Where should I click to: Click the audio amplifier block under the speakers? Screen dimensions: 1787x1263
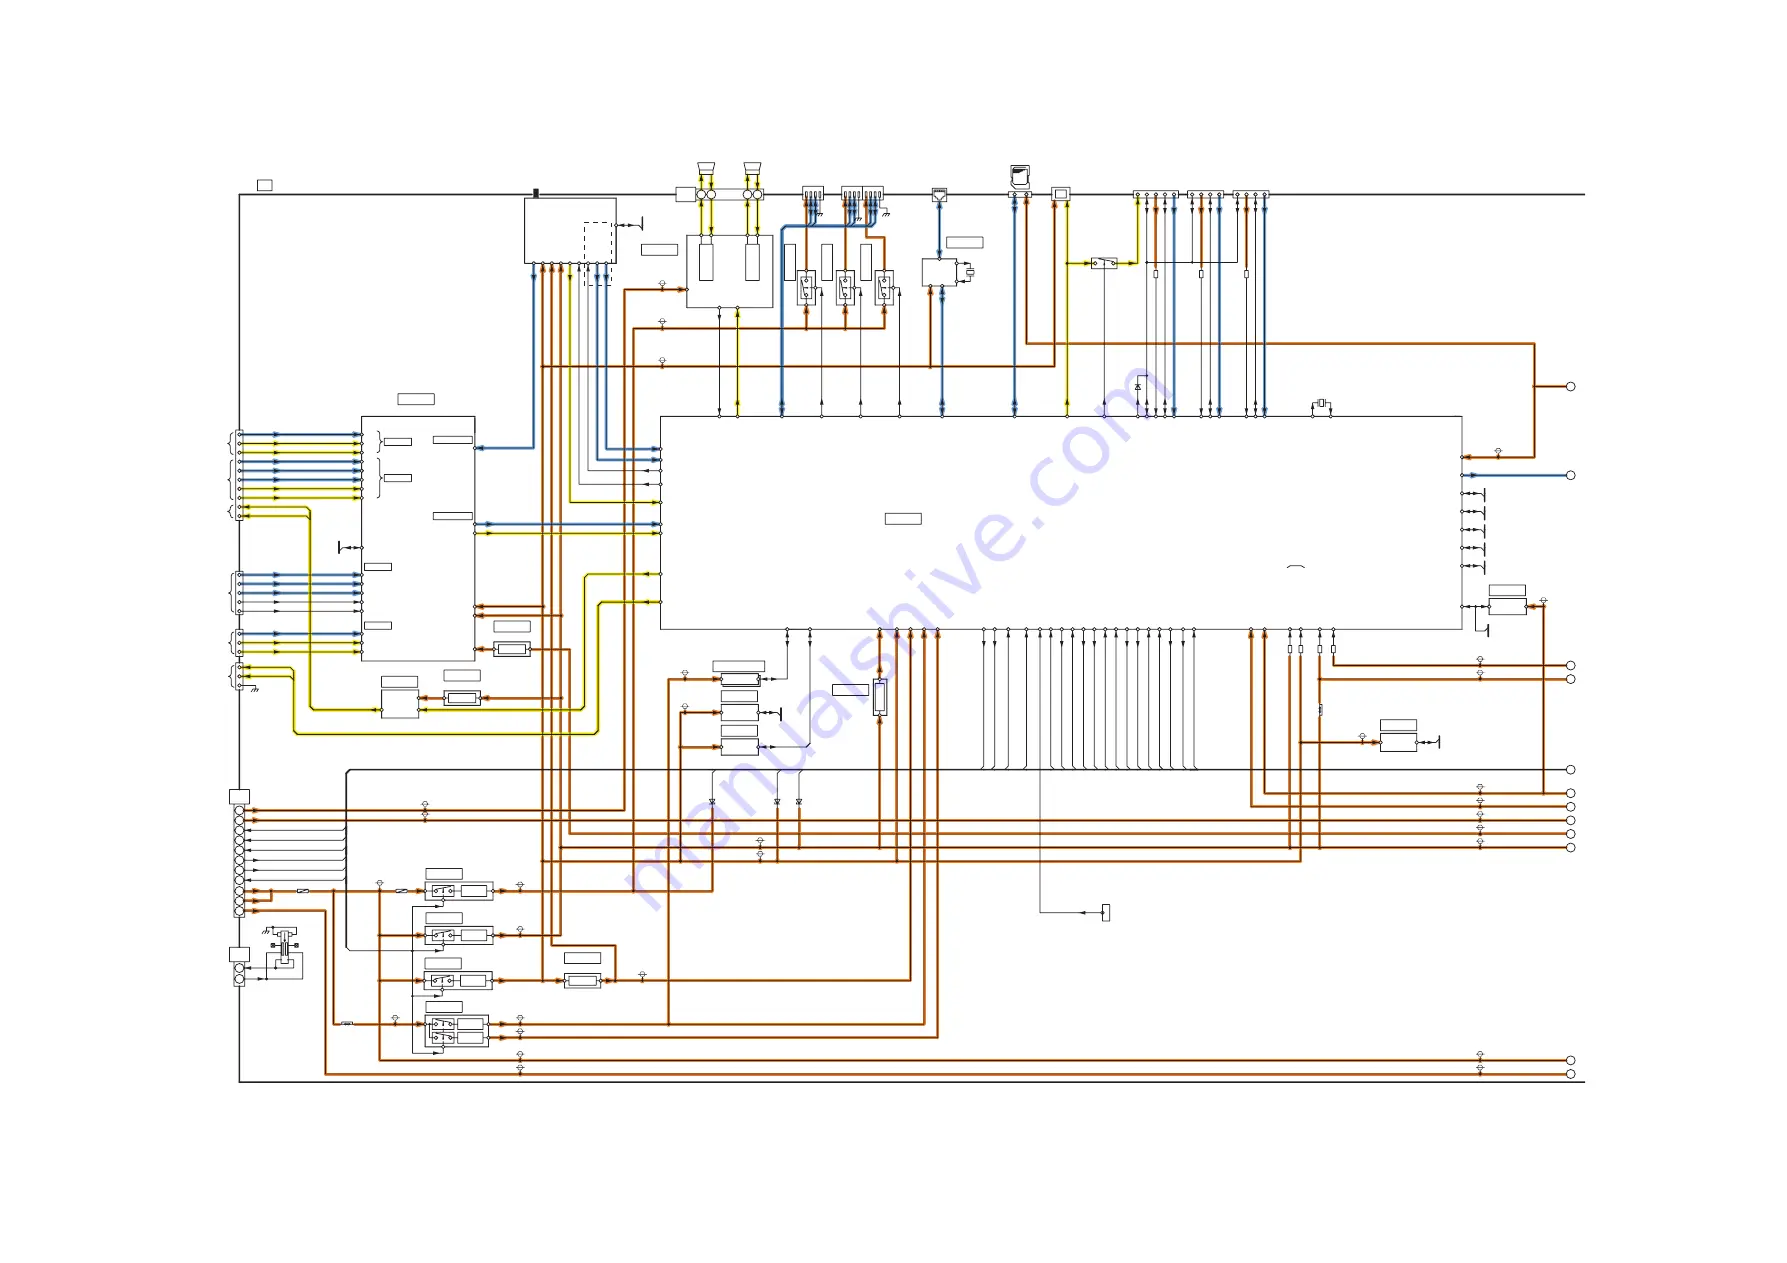[x=729, y=271]
